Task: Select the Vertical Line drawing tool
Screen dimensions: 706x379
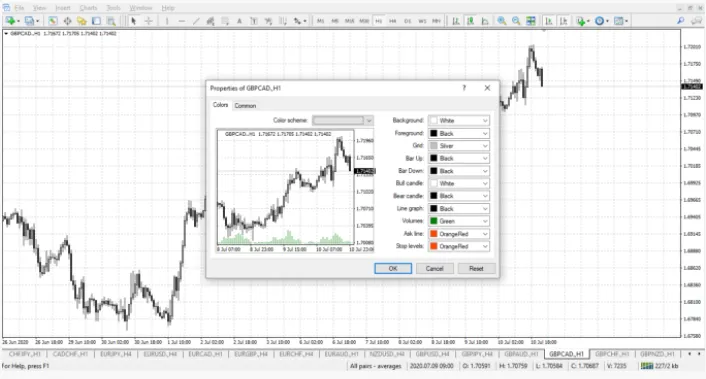Action: (167, 21)
